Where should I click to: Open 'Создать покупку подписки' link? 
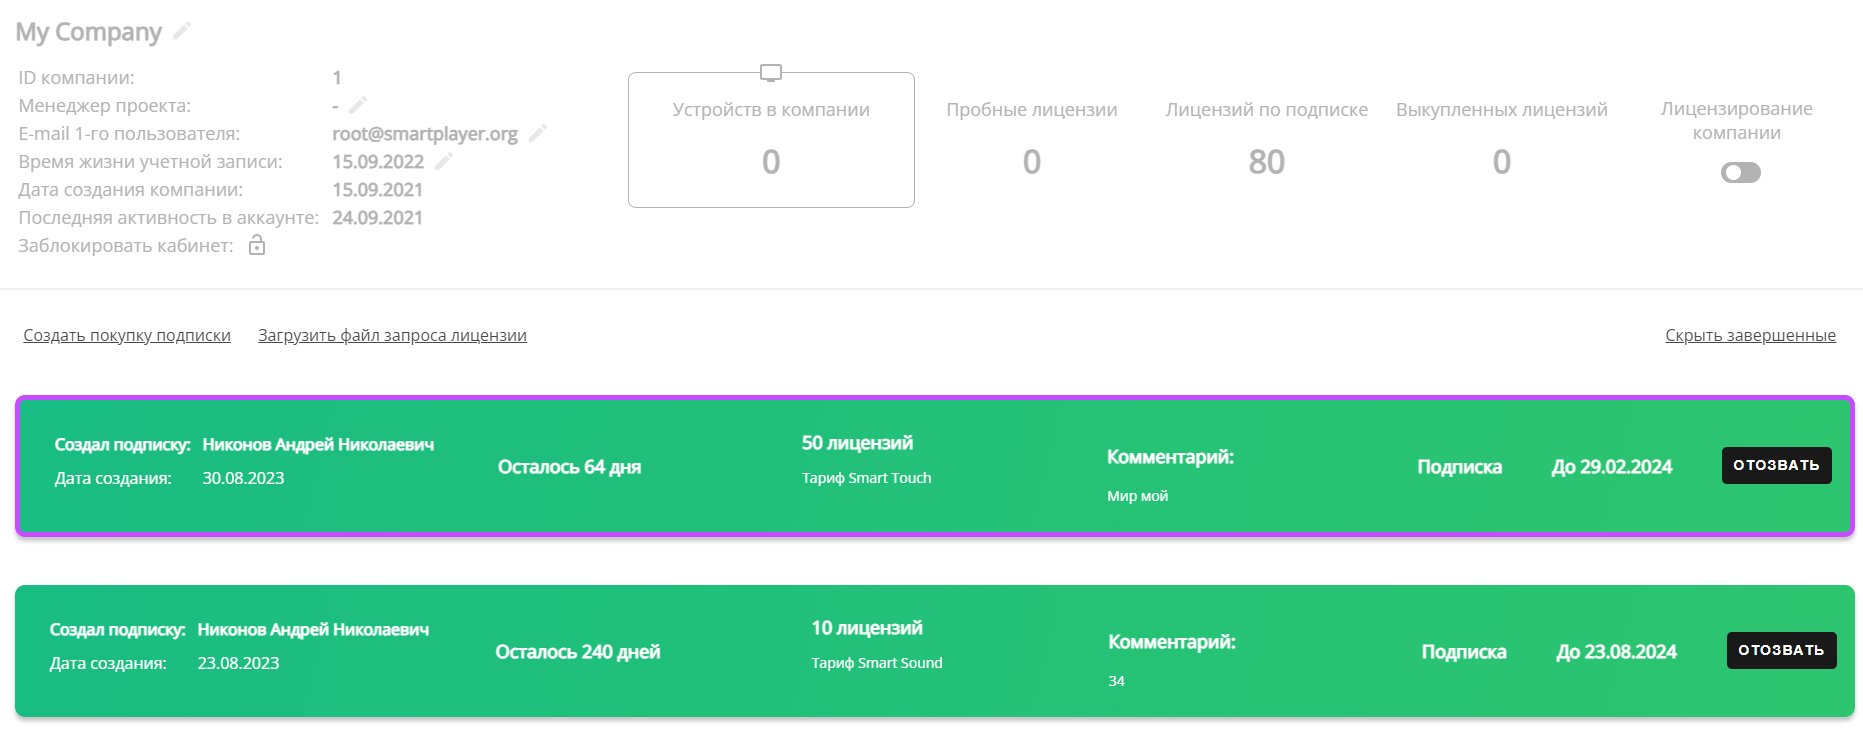[127, 335]
